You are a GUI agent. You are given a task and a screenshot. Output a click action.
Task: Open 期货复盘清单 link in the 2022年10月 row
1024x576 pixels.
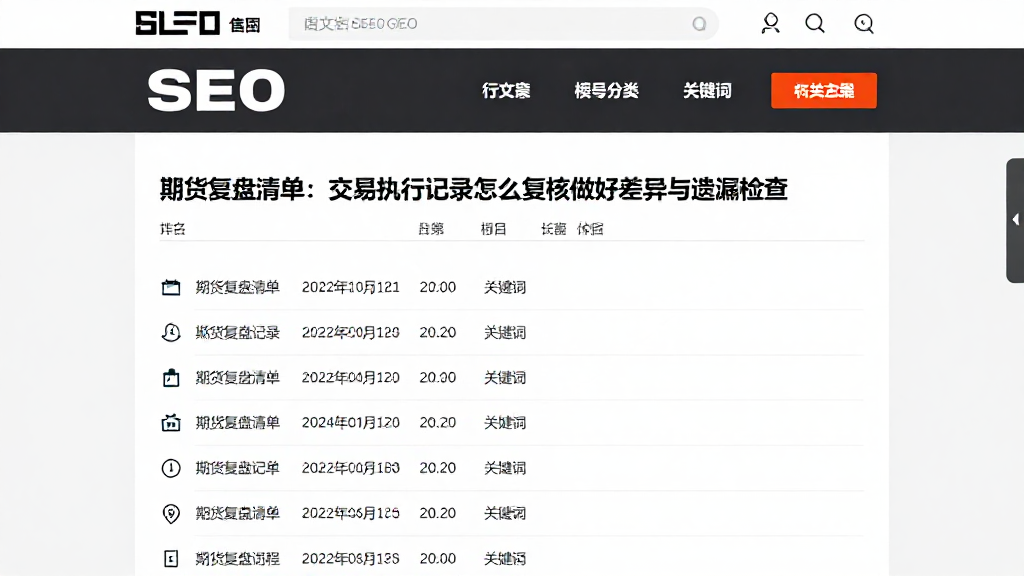pos(238,287)
